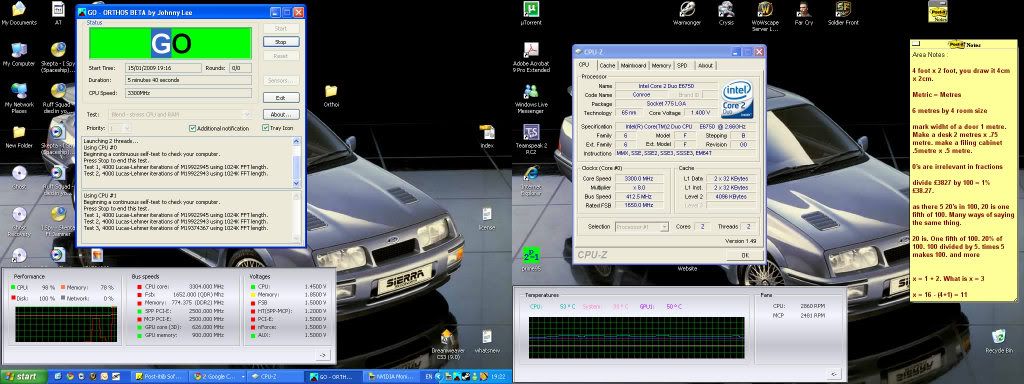1024x384 pixels.
Task: Click OK in the CPU-Z window
Action: (x=744, y=255)
